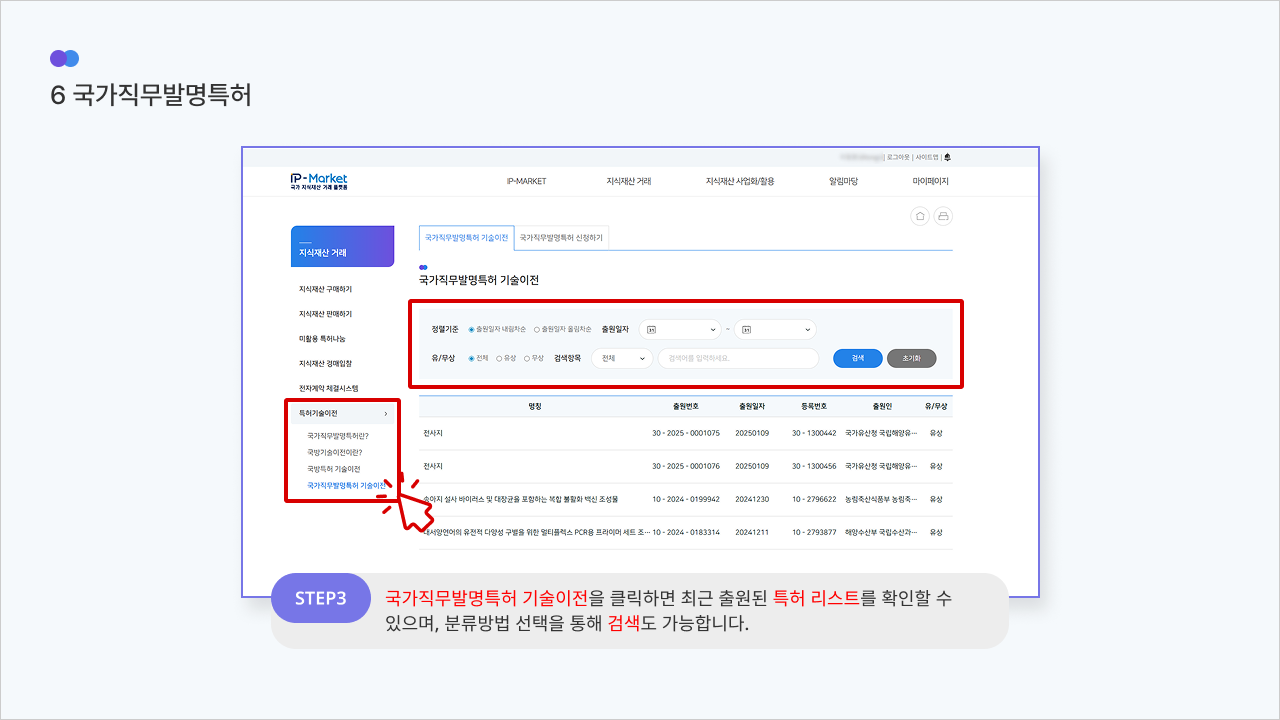
Task: Click the home icon button
Action: tap(920, 216)
